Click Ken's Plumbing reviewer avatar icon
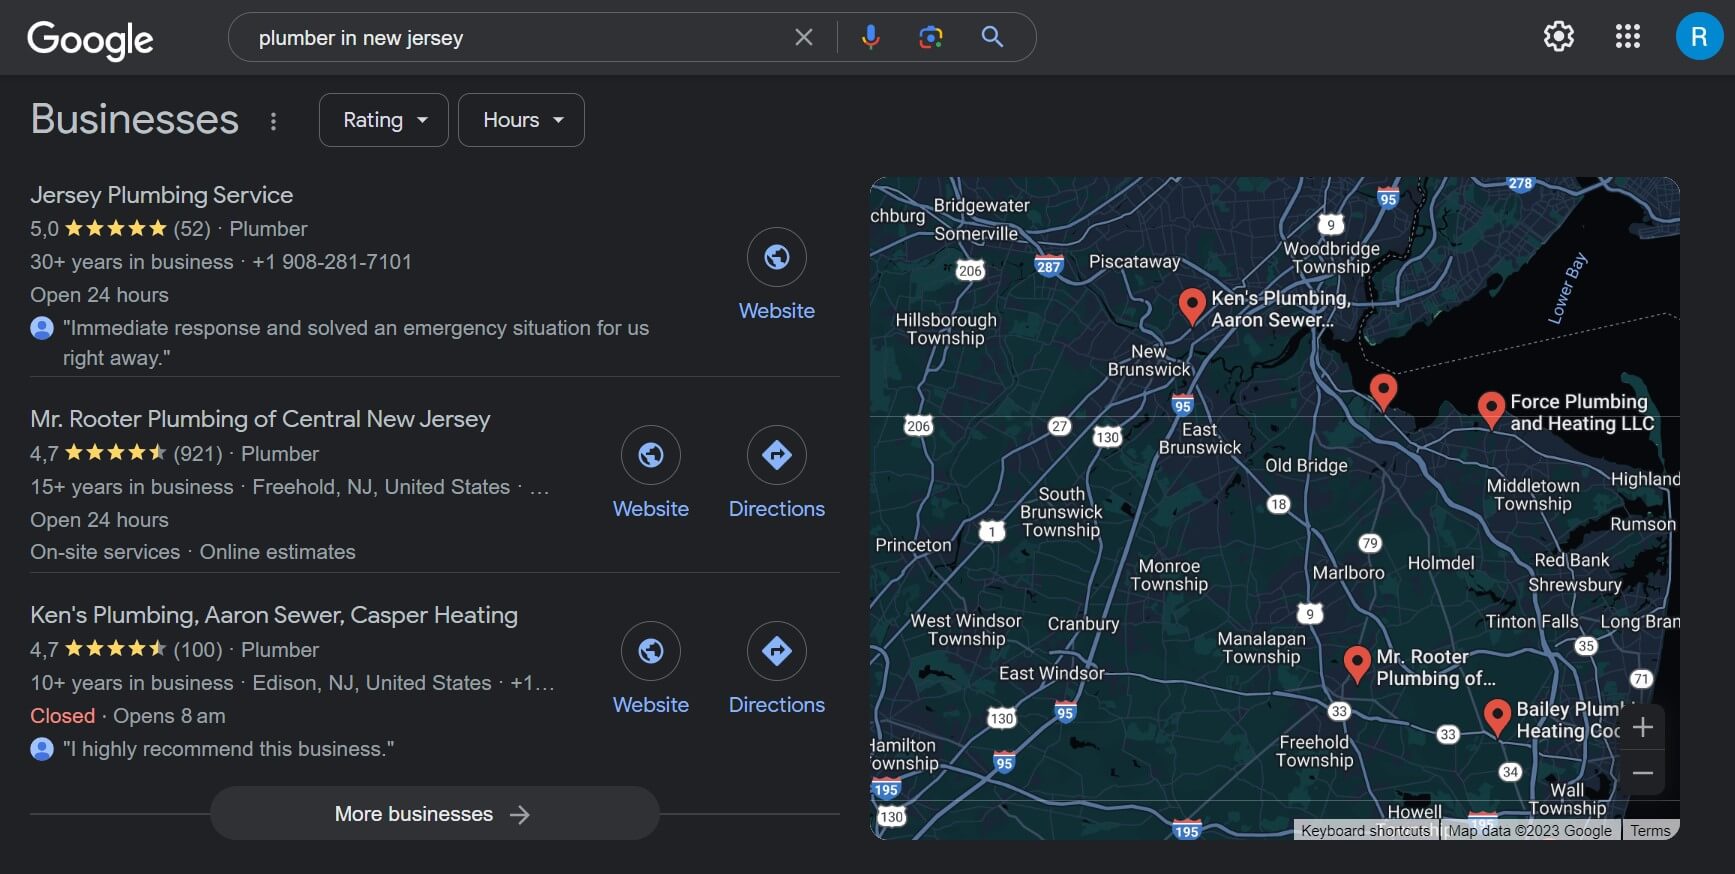Screen dimensions: 1735x874 click(42, 749)
